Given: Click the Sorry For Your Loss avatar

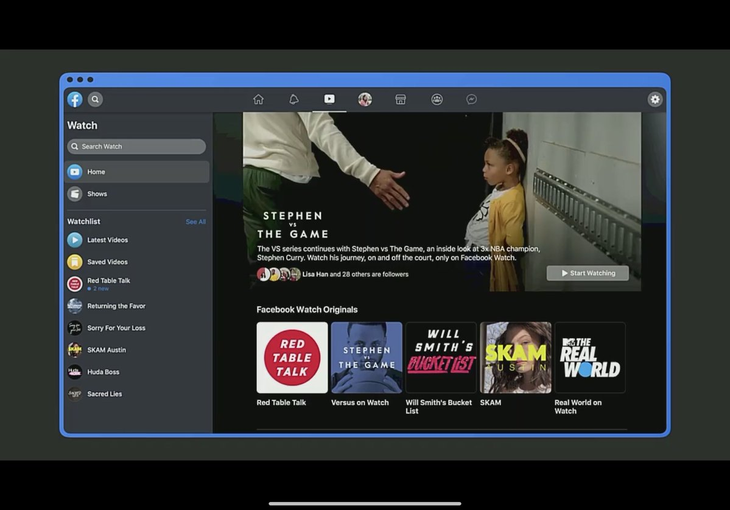Looking at the screenshot, I should coord(74,328).
